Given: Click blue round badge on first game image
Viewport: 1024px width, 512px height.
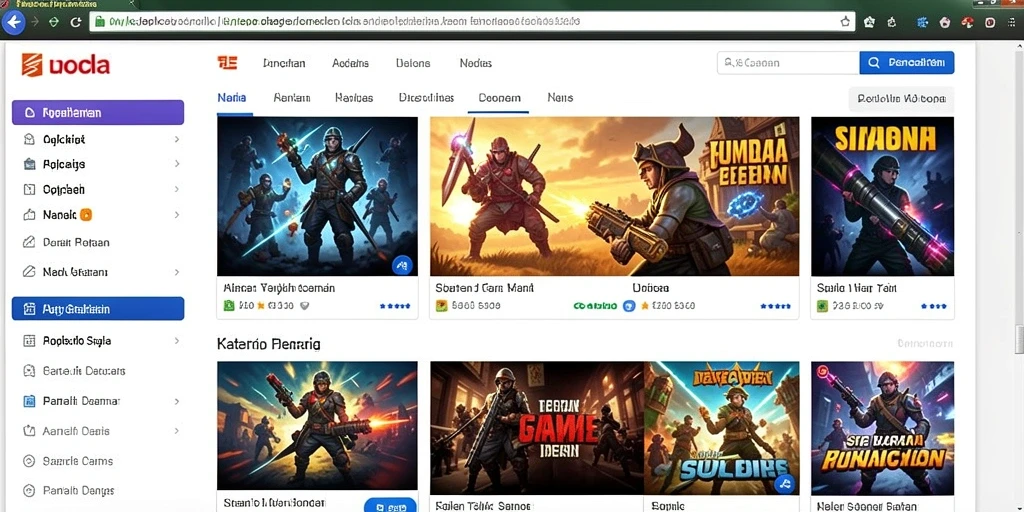Looking at the screenshot, I should point(402,265).
